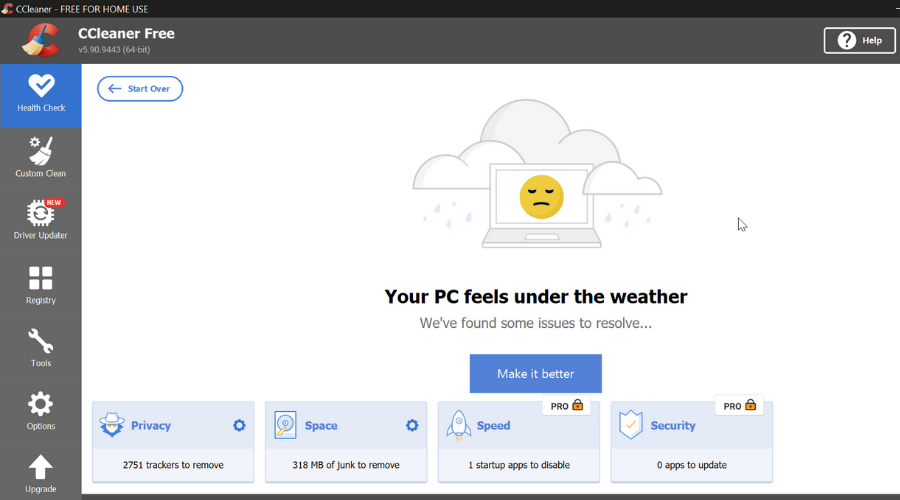The height and width of the screenshot is (500, 900).
Task: Open the Driver Updater section
Action: [41, 221]
